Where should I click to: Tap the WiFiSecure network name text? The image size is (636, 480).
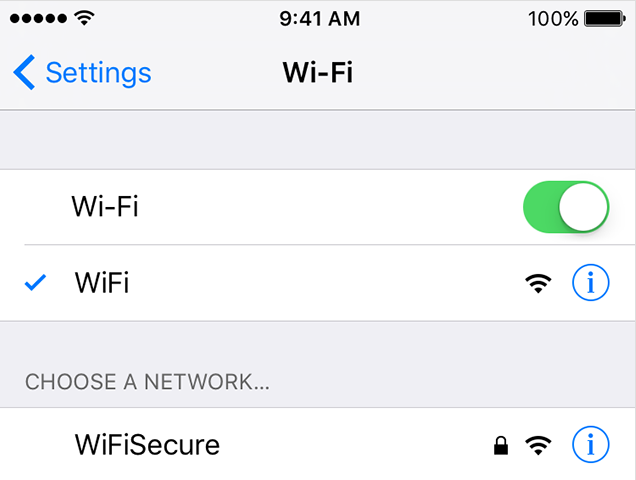point(147,445)
